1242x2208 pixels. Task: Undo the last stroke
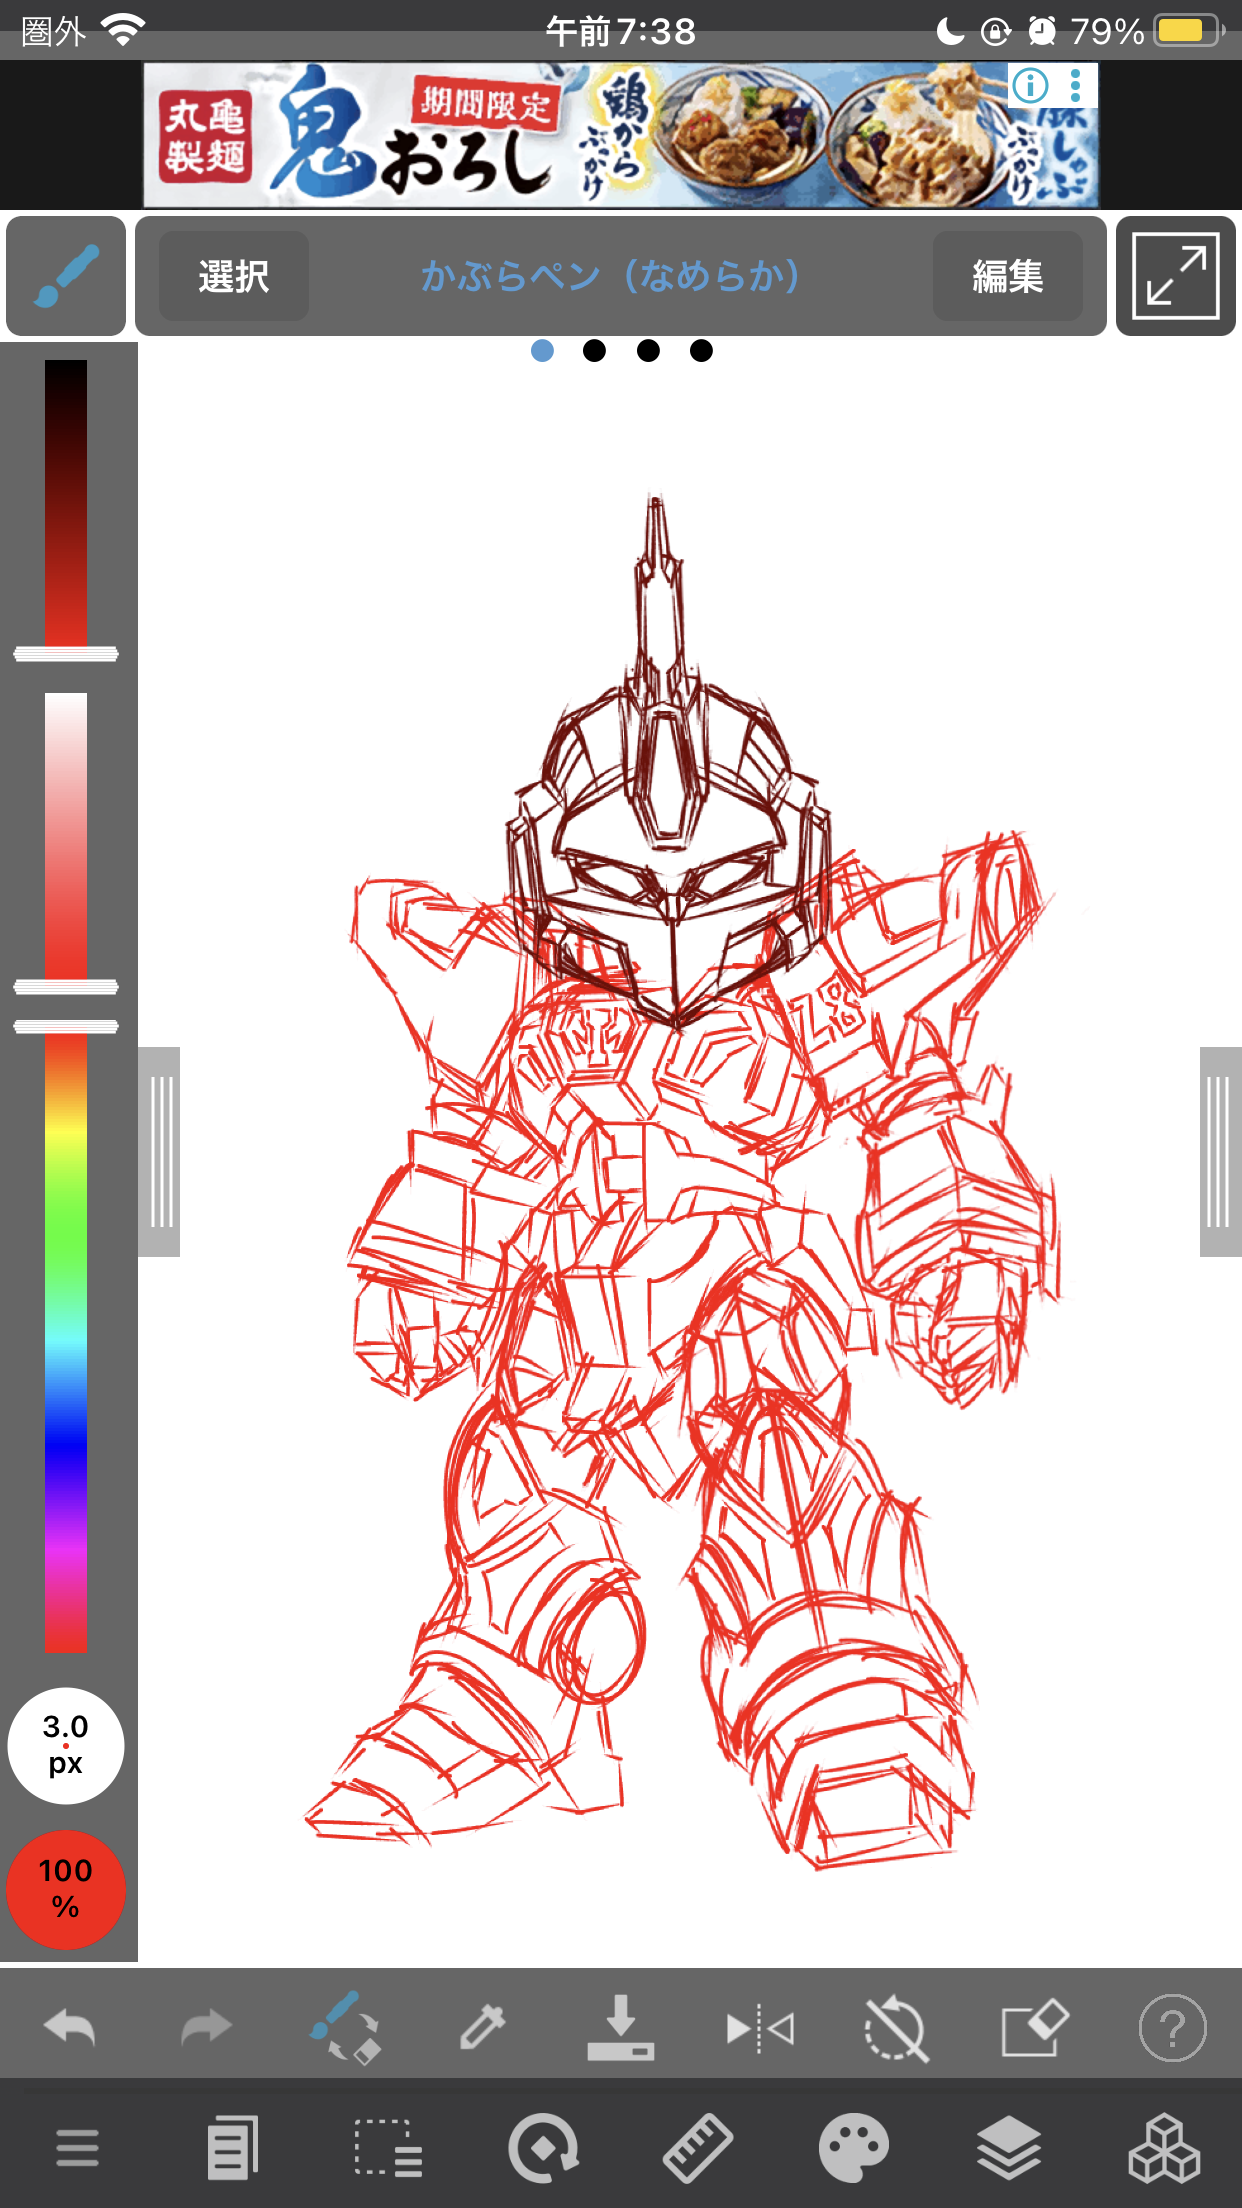click(70, 2028)
